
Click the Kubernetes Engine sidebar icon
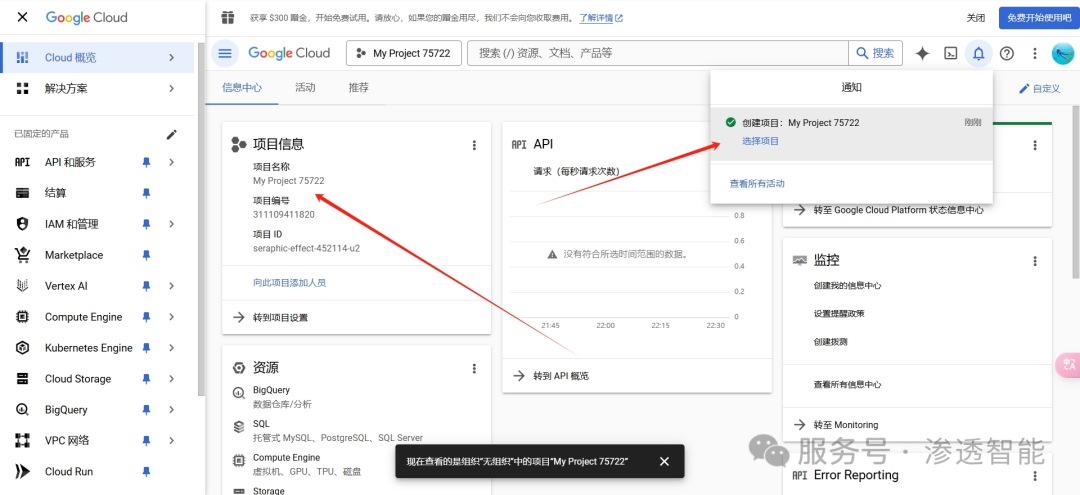point(23,348)
